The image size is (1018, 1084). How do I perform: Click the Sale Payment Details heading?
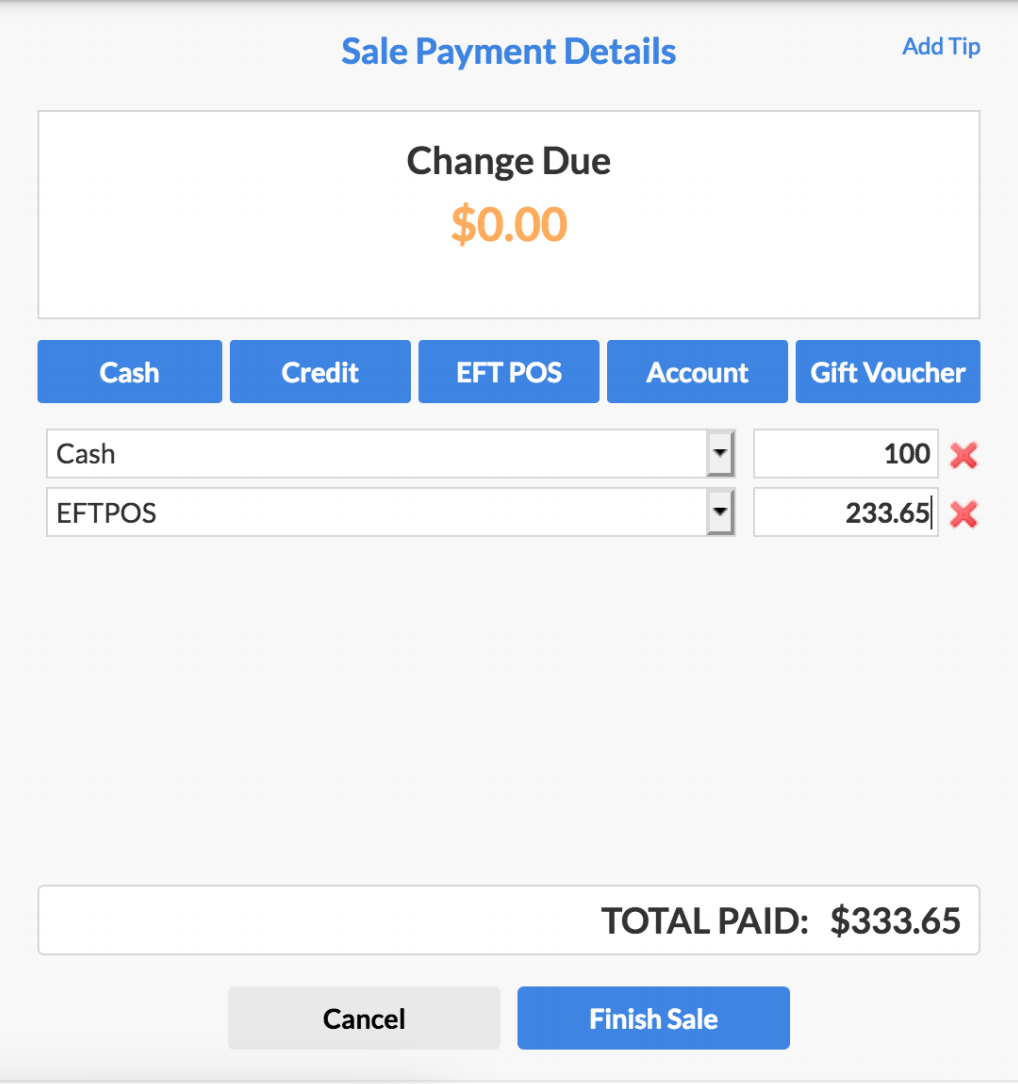click(x=508, y=51)
